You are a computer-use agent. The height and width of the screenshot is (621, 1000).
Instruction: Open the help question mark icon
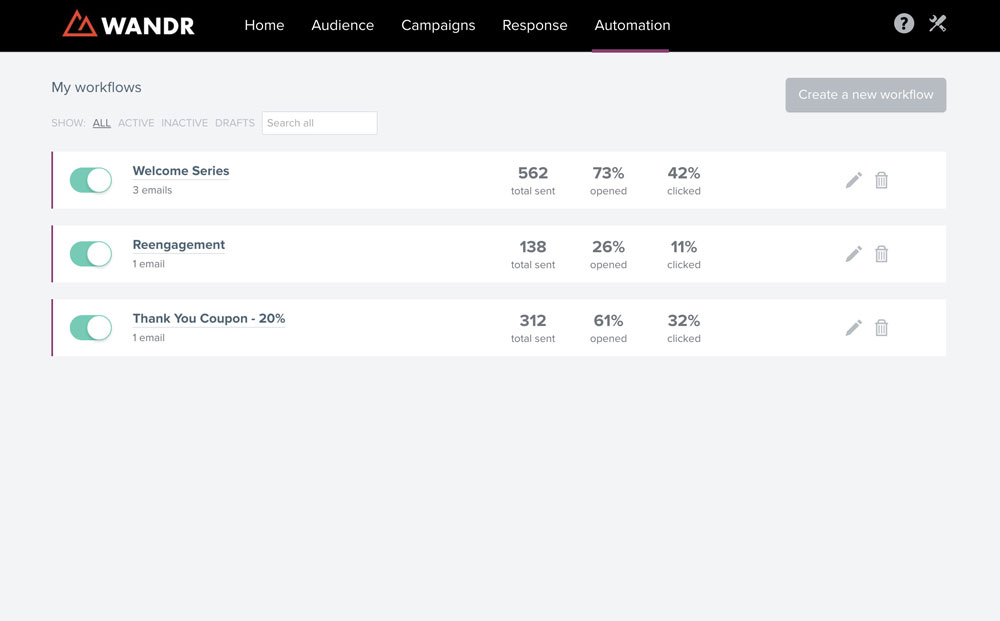[903, 24]
